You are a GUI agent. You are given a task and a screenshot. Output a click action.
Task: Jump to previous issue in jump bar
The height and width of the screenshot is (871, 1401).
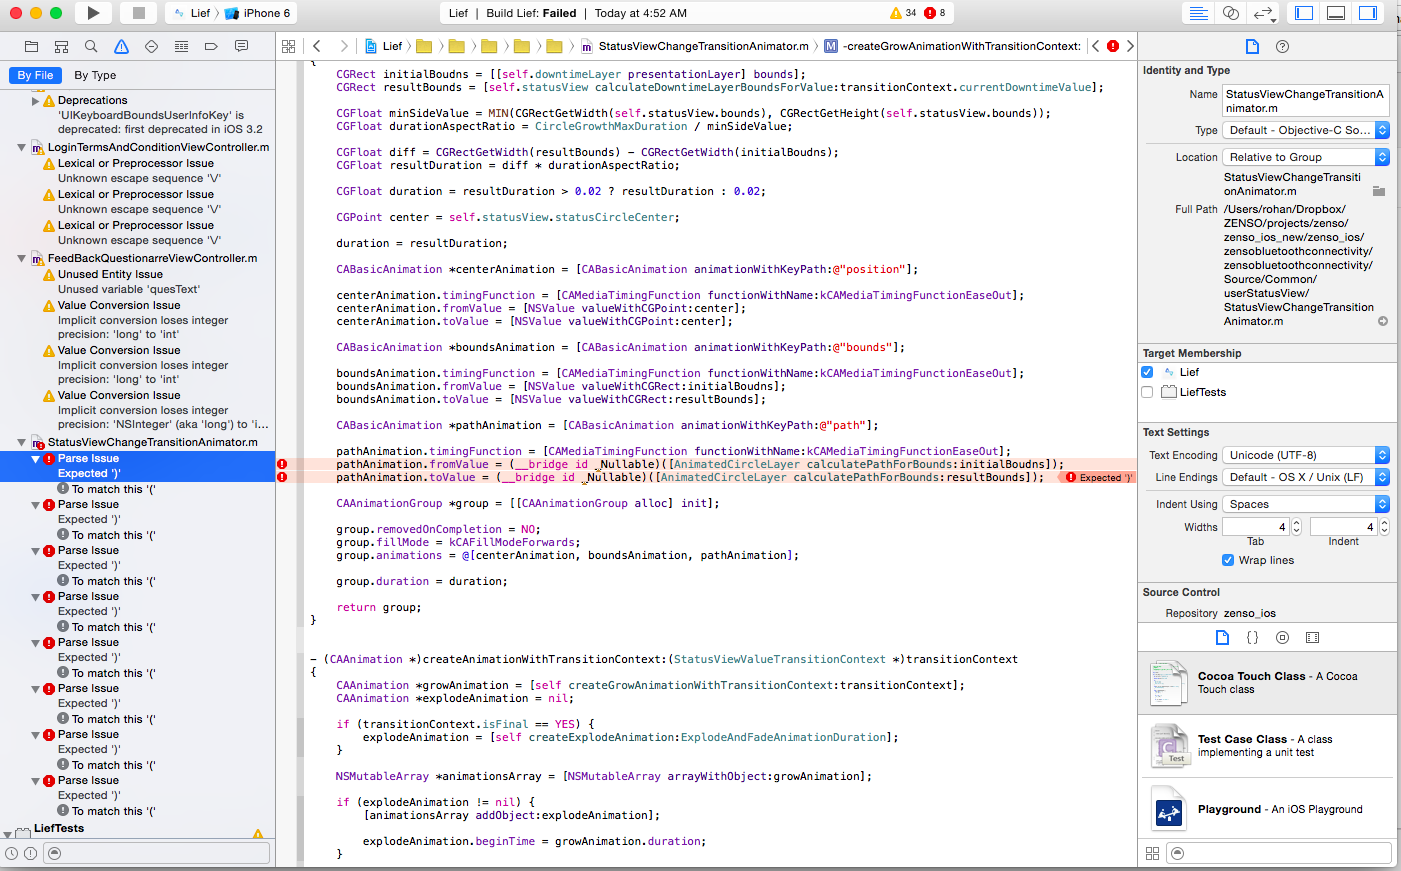1096,46
